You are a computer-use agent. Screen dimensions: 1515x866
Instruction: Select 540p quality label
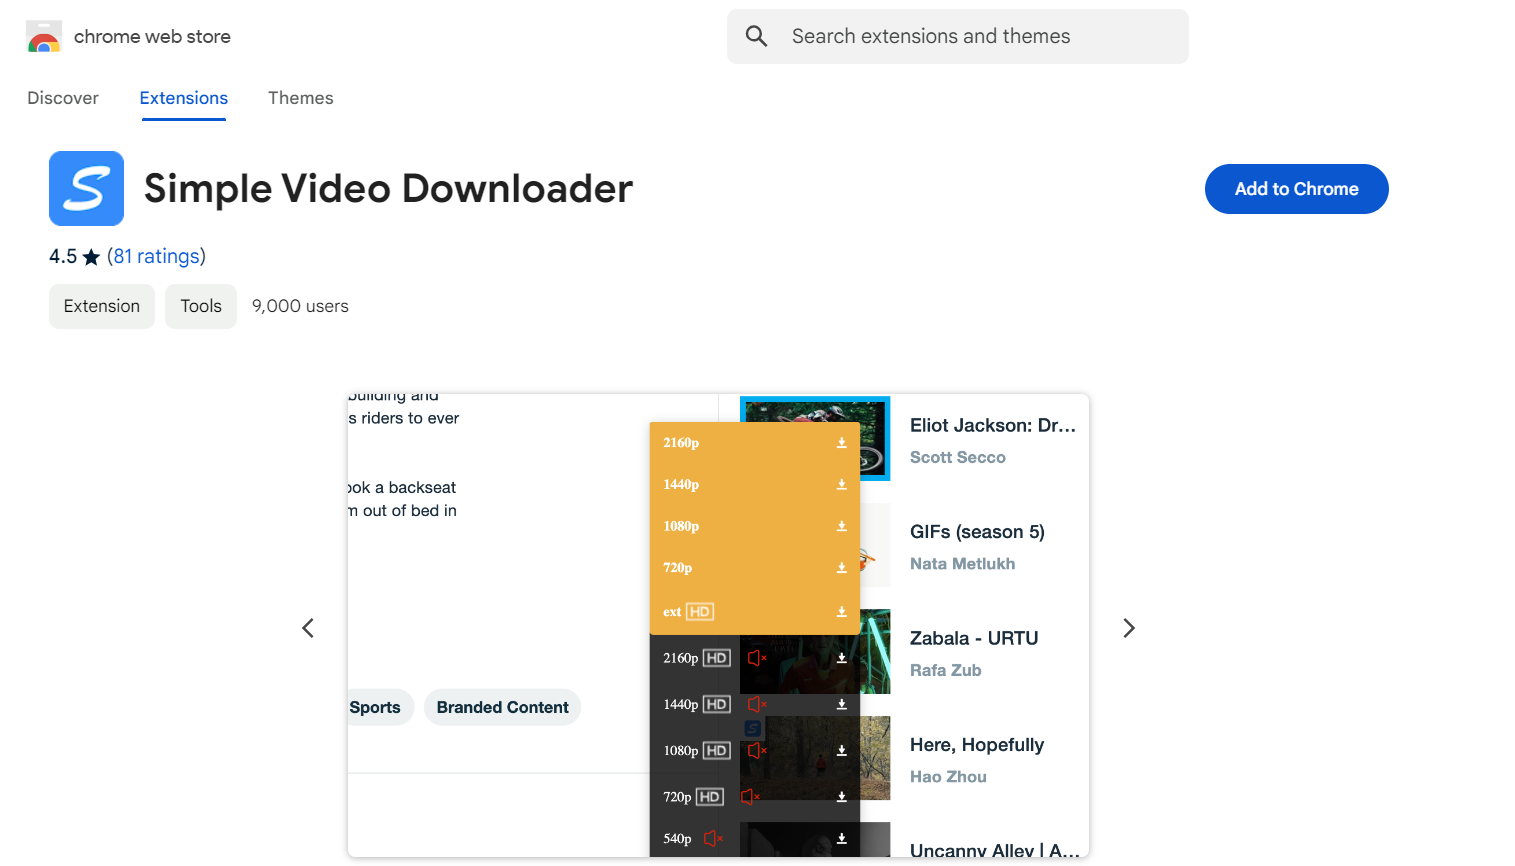click(x=677, y=839)
